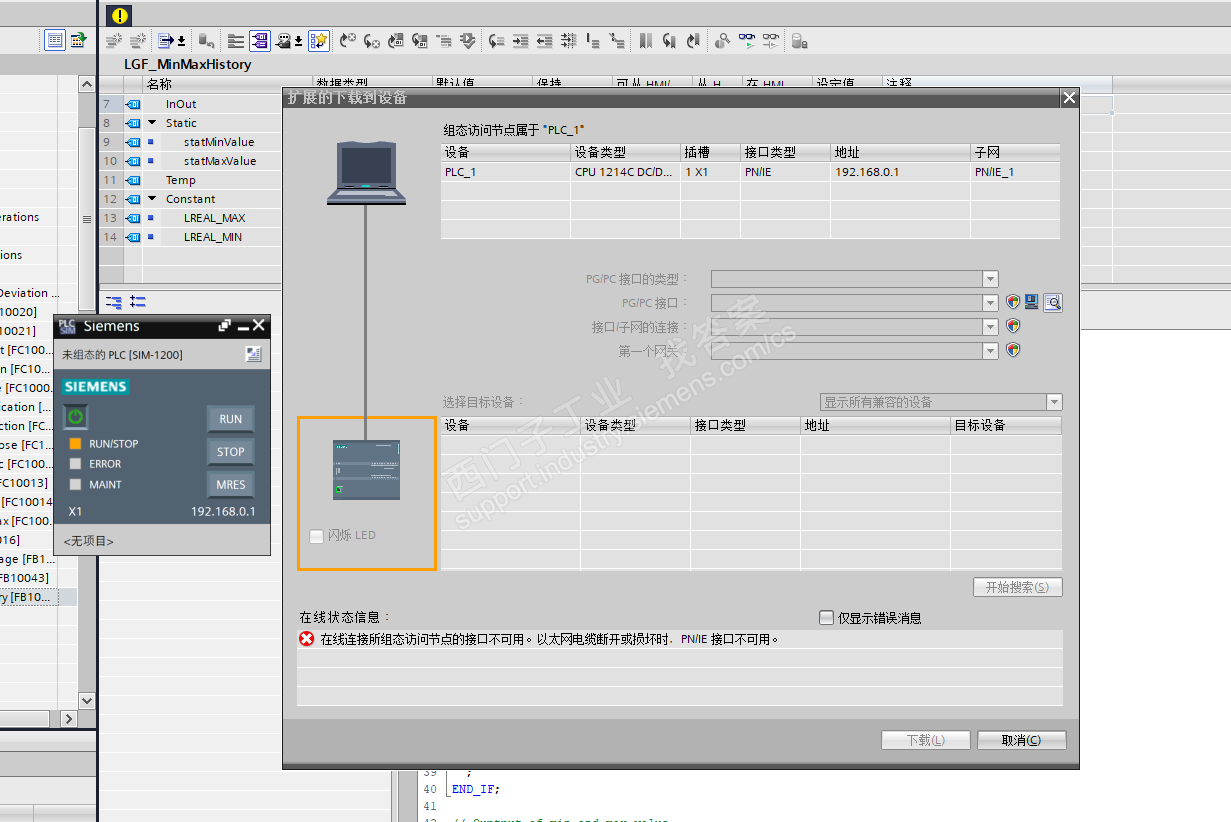Viewport: 1231px width, 822px height.
Task: Click the RUN button in PLCSIM
Action: [x=230, y=419]
